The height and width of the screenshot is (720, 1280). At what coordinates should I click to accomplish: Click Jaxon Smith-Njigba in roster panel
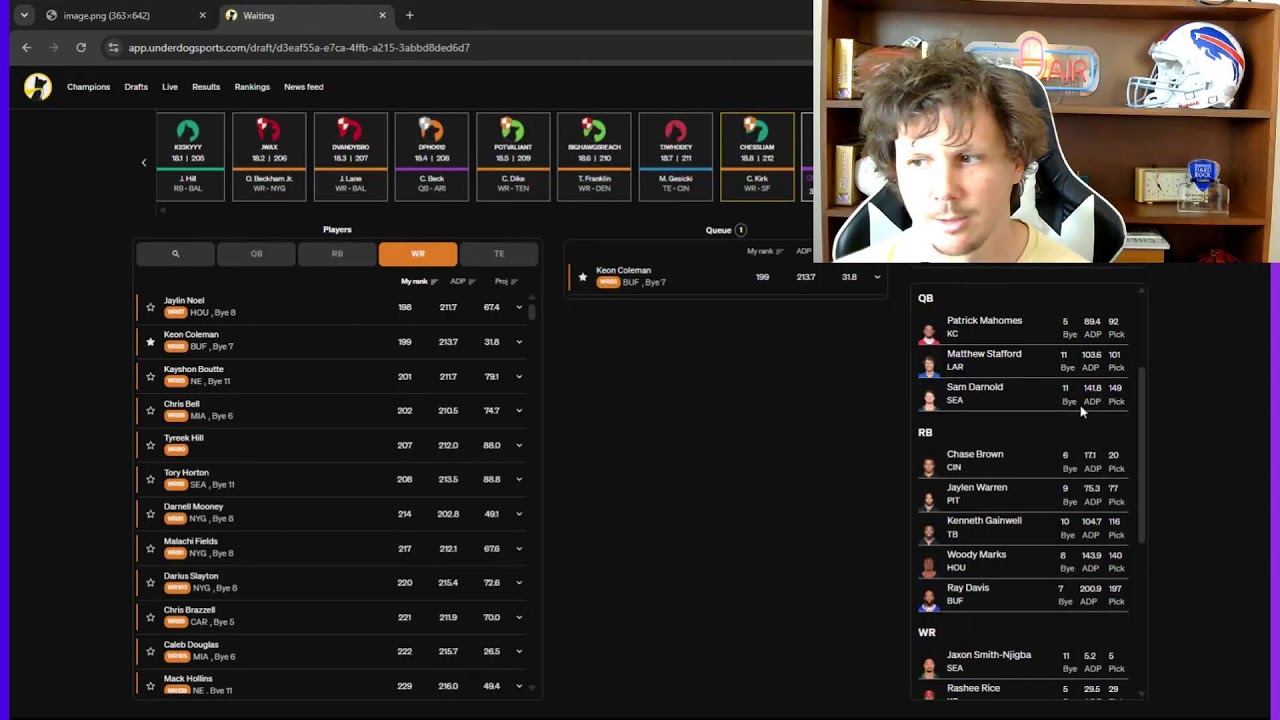coord(1023,662)
